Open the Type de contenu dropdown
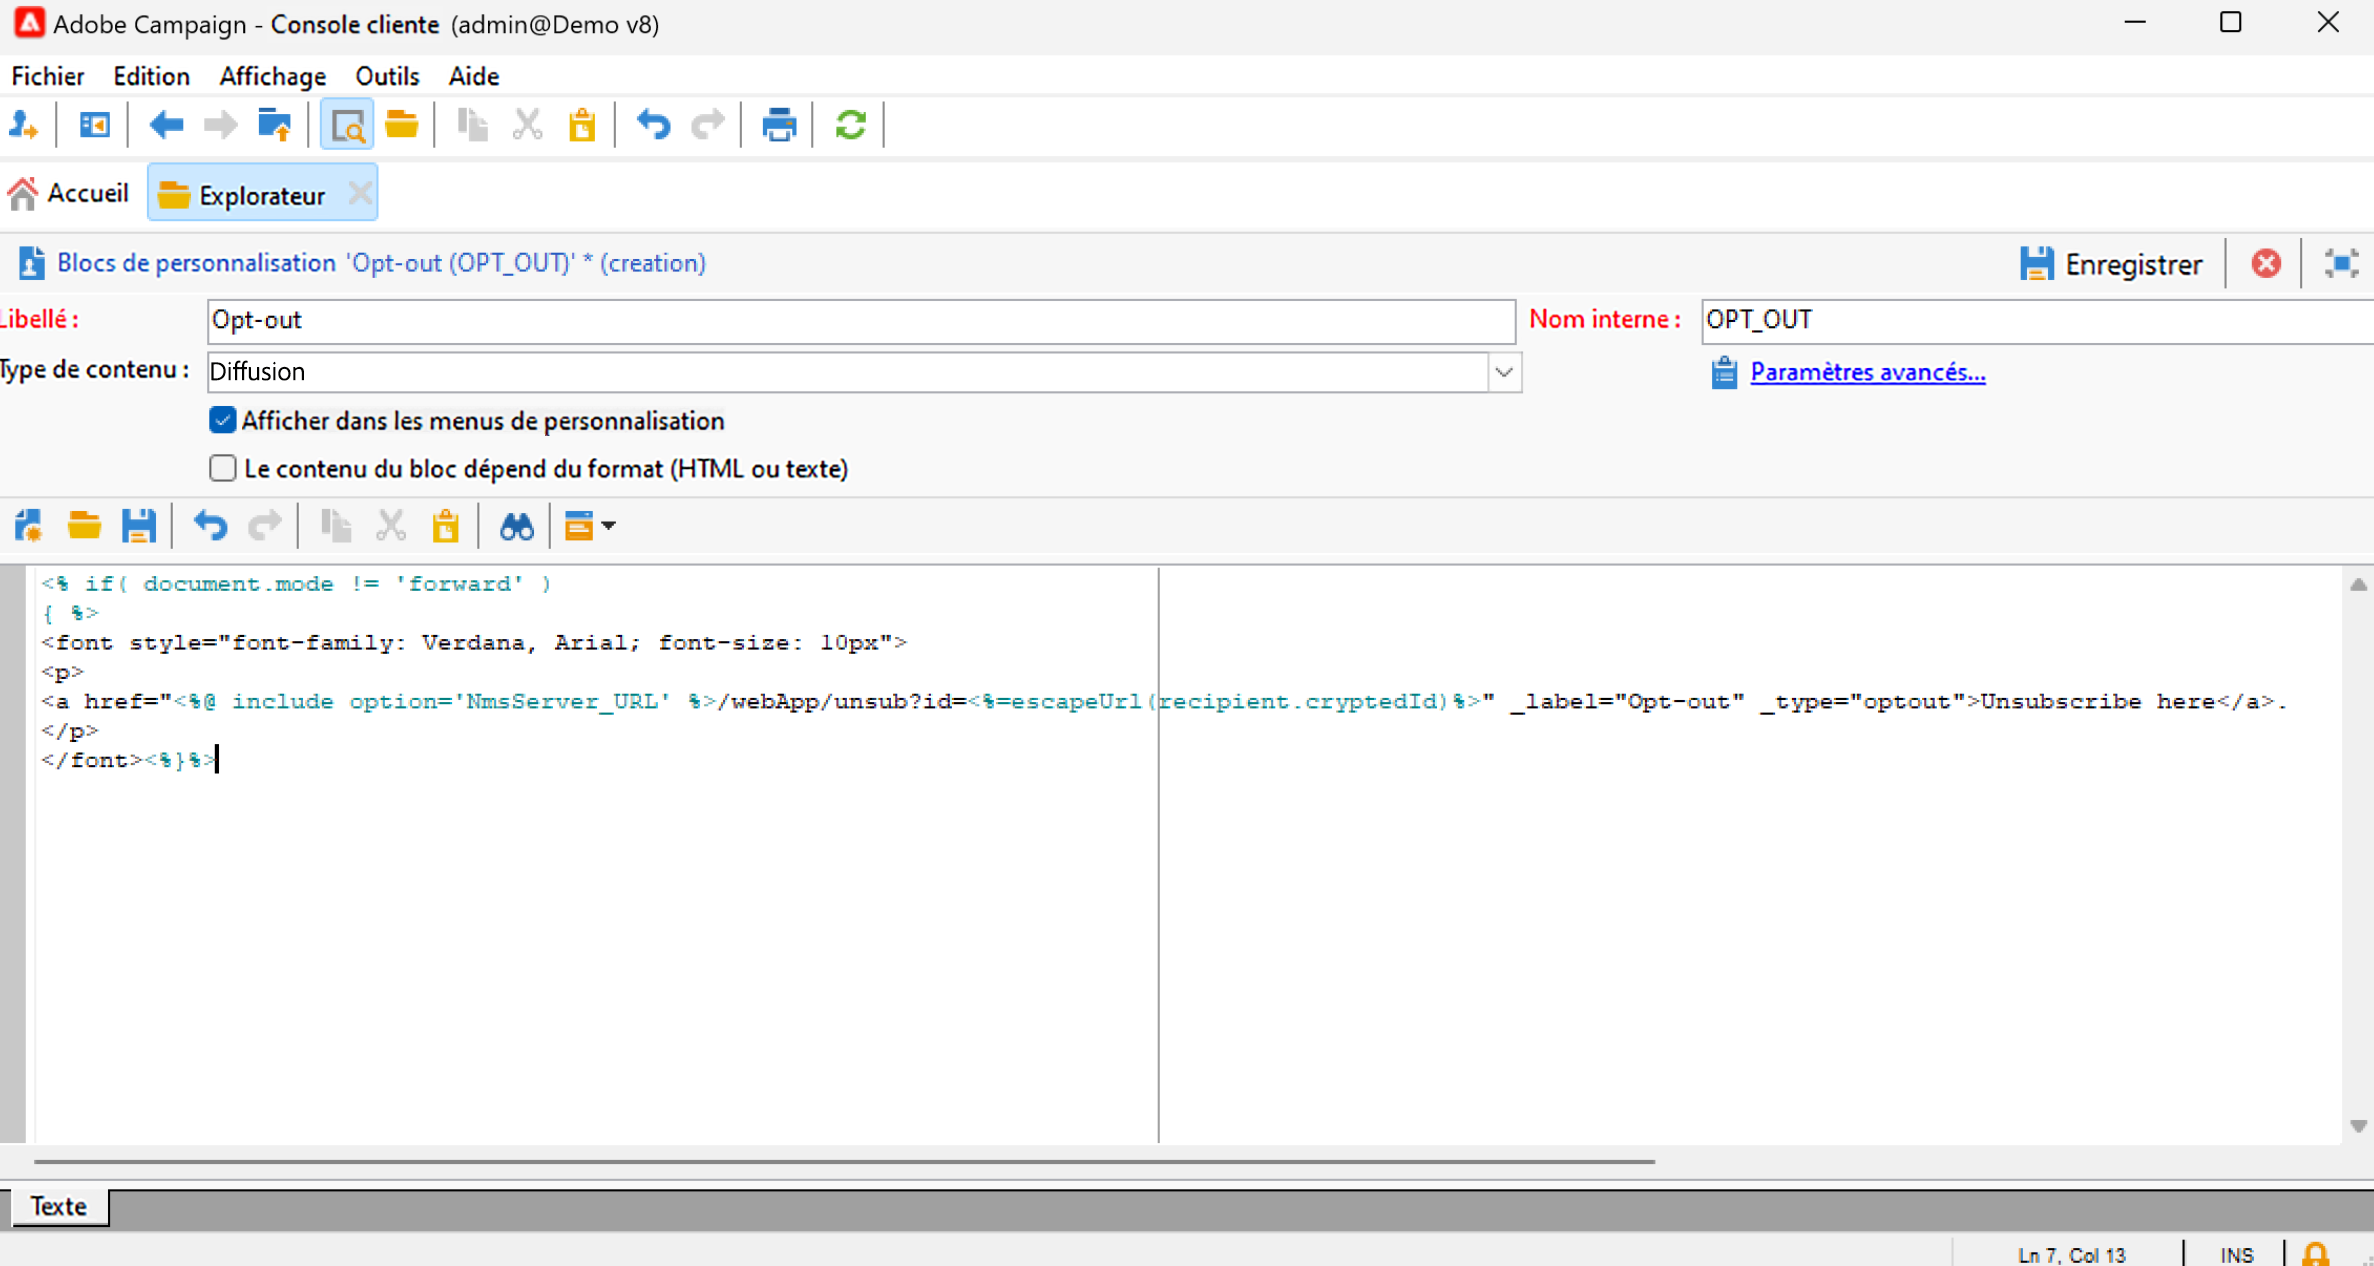The width and height of the screenshot is (2374, 1266). click(1503, 372)
